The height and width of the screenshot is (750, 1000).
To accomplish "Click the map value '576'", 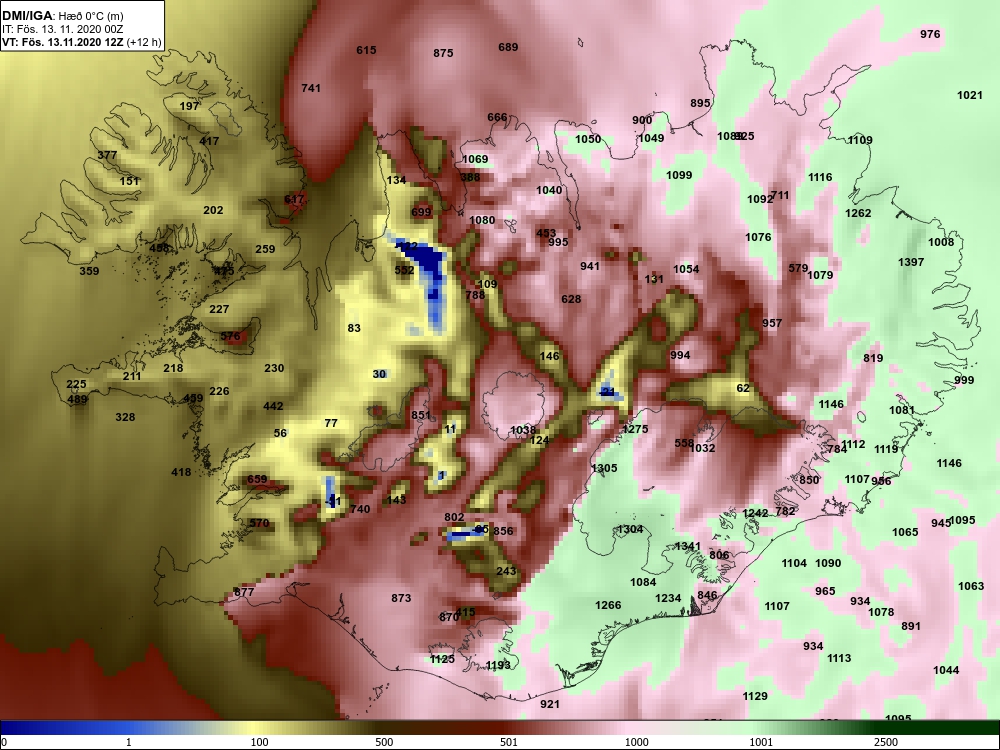I will (230, 335).
